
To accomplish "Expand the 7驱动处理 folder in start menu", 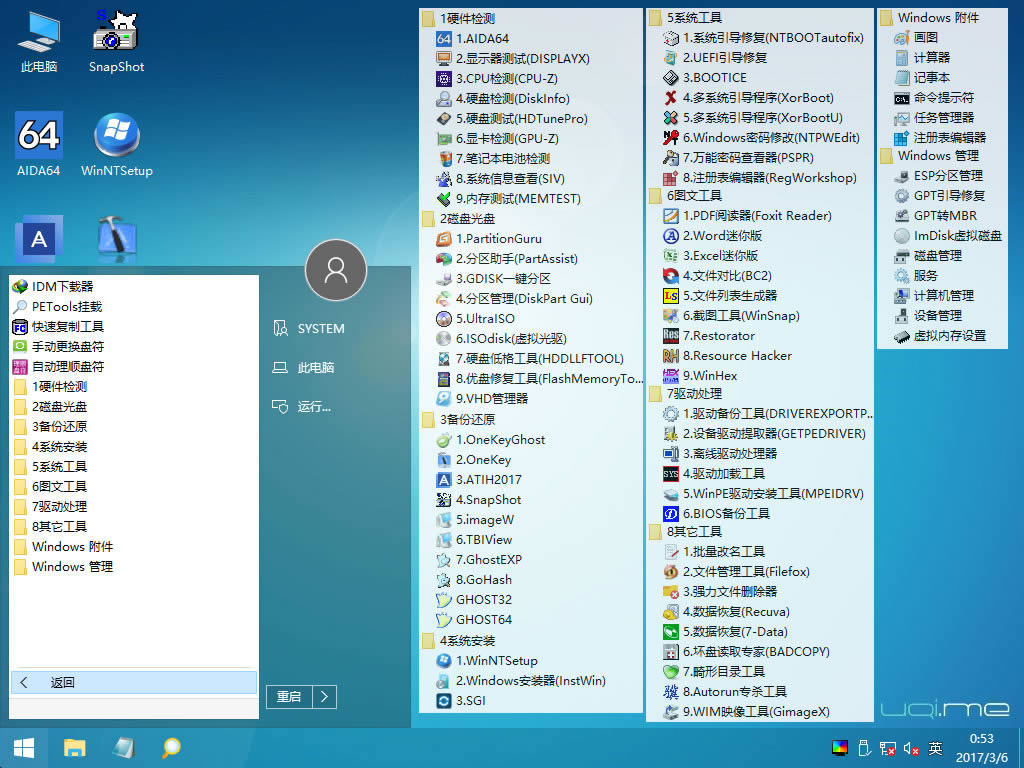I will [134, 507].
